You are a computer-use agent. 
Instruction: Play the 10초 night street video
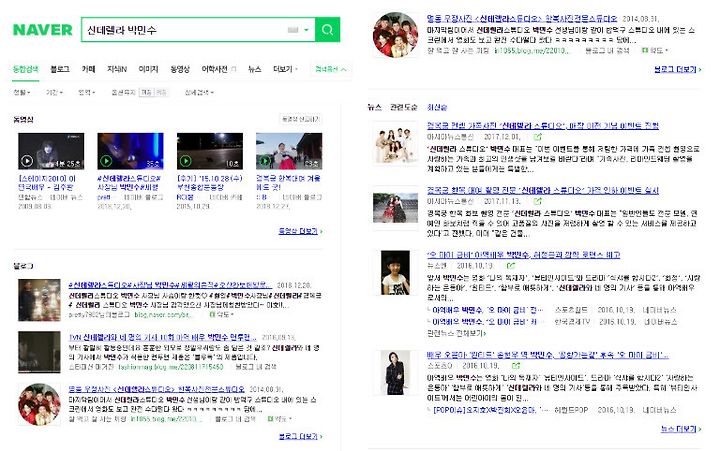pos(210,151)
